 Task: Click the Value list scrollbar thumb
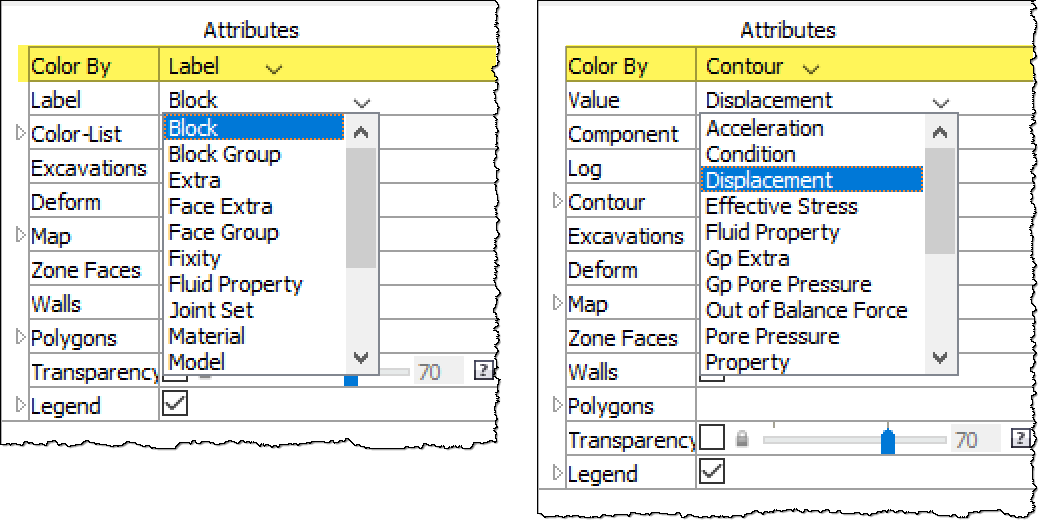click(x=940, y=201)
